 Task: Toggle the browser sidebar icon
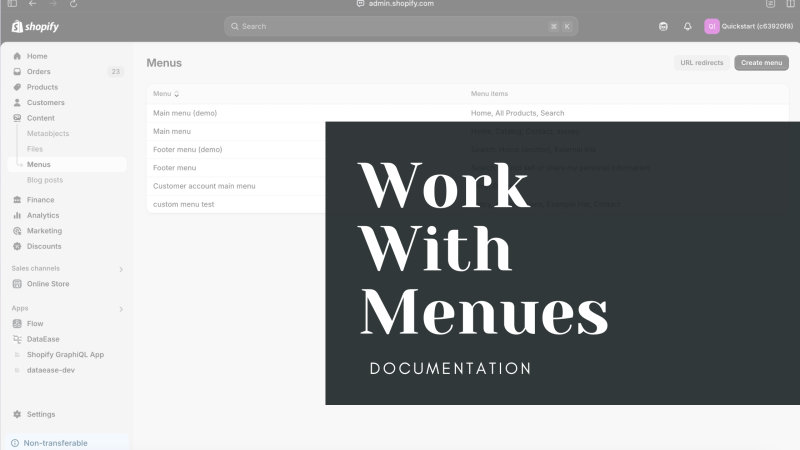point(12,4)
